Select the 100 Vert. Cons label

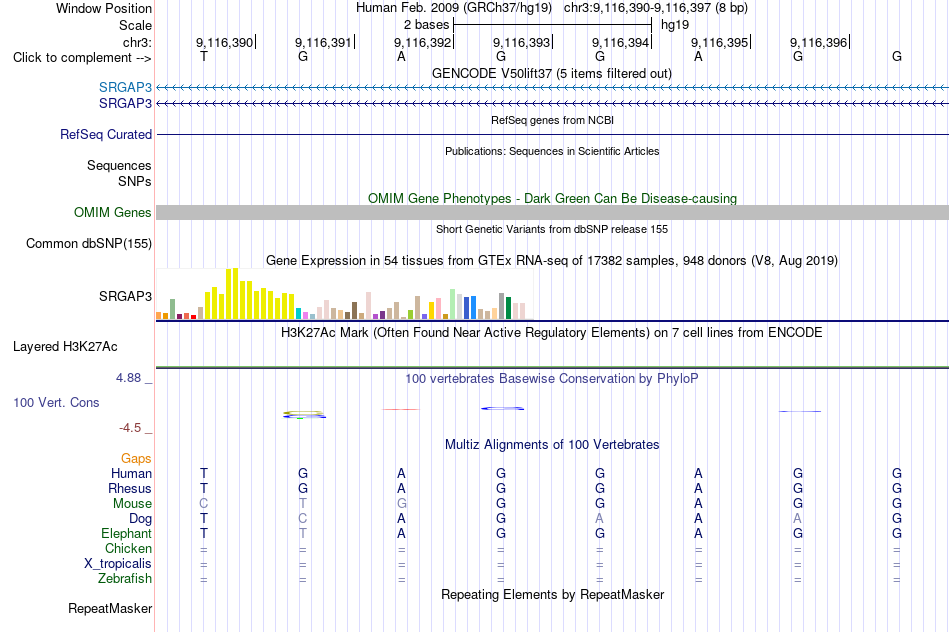[56, 402]
